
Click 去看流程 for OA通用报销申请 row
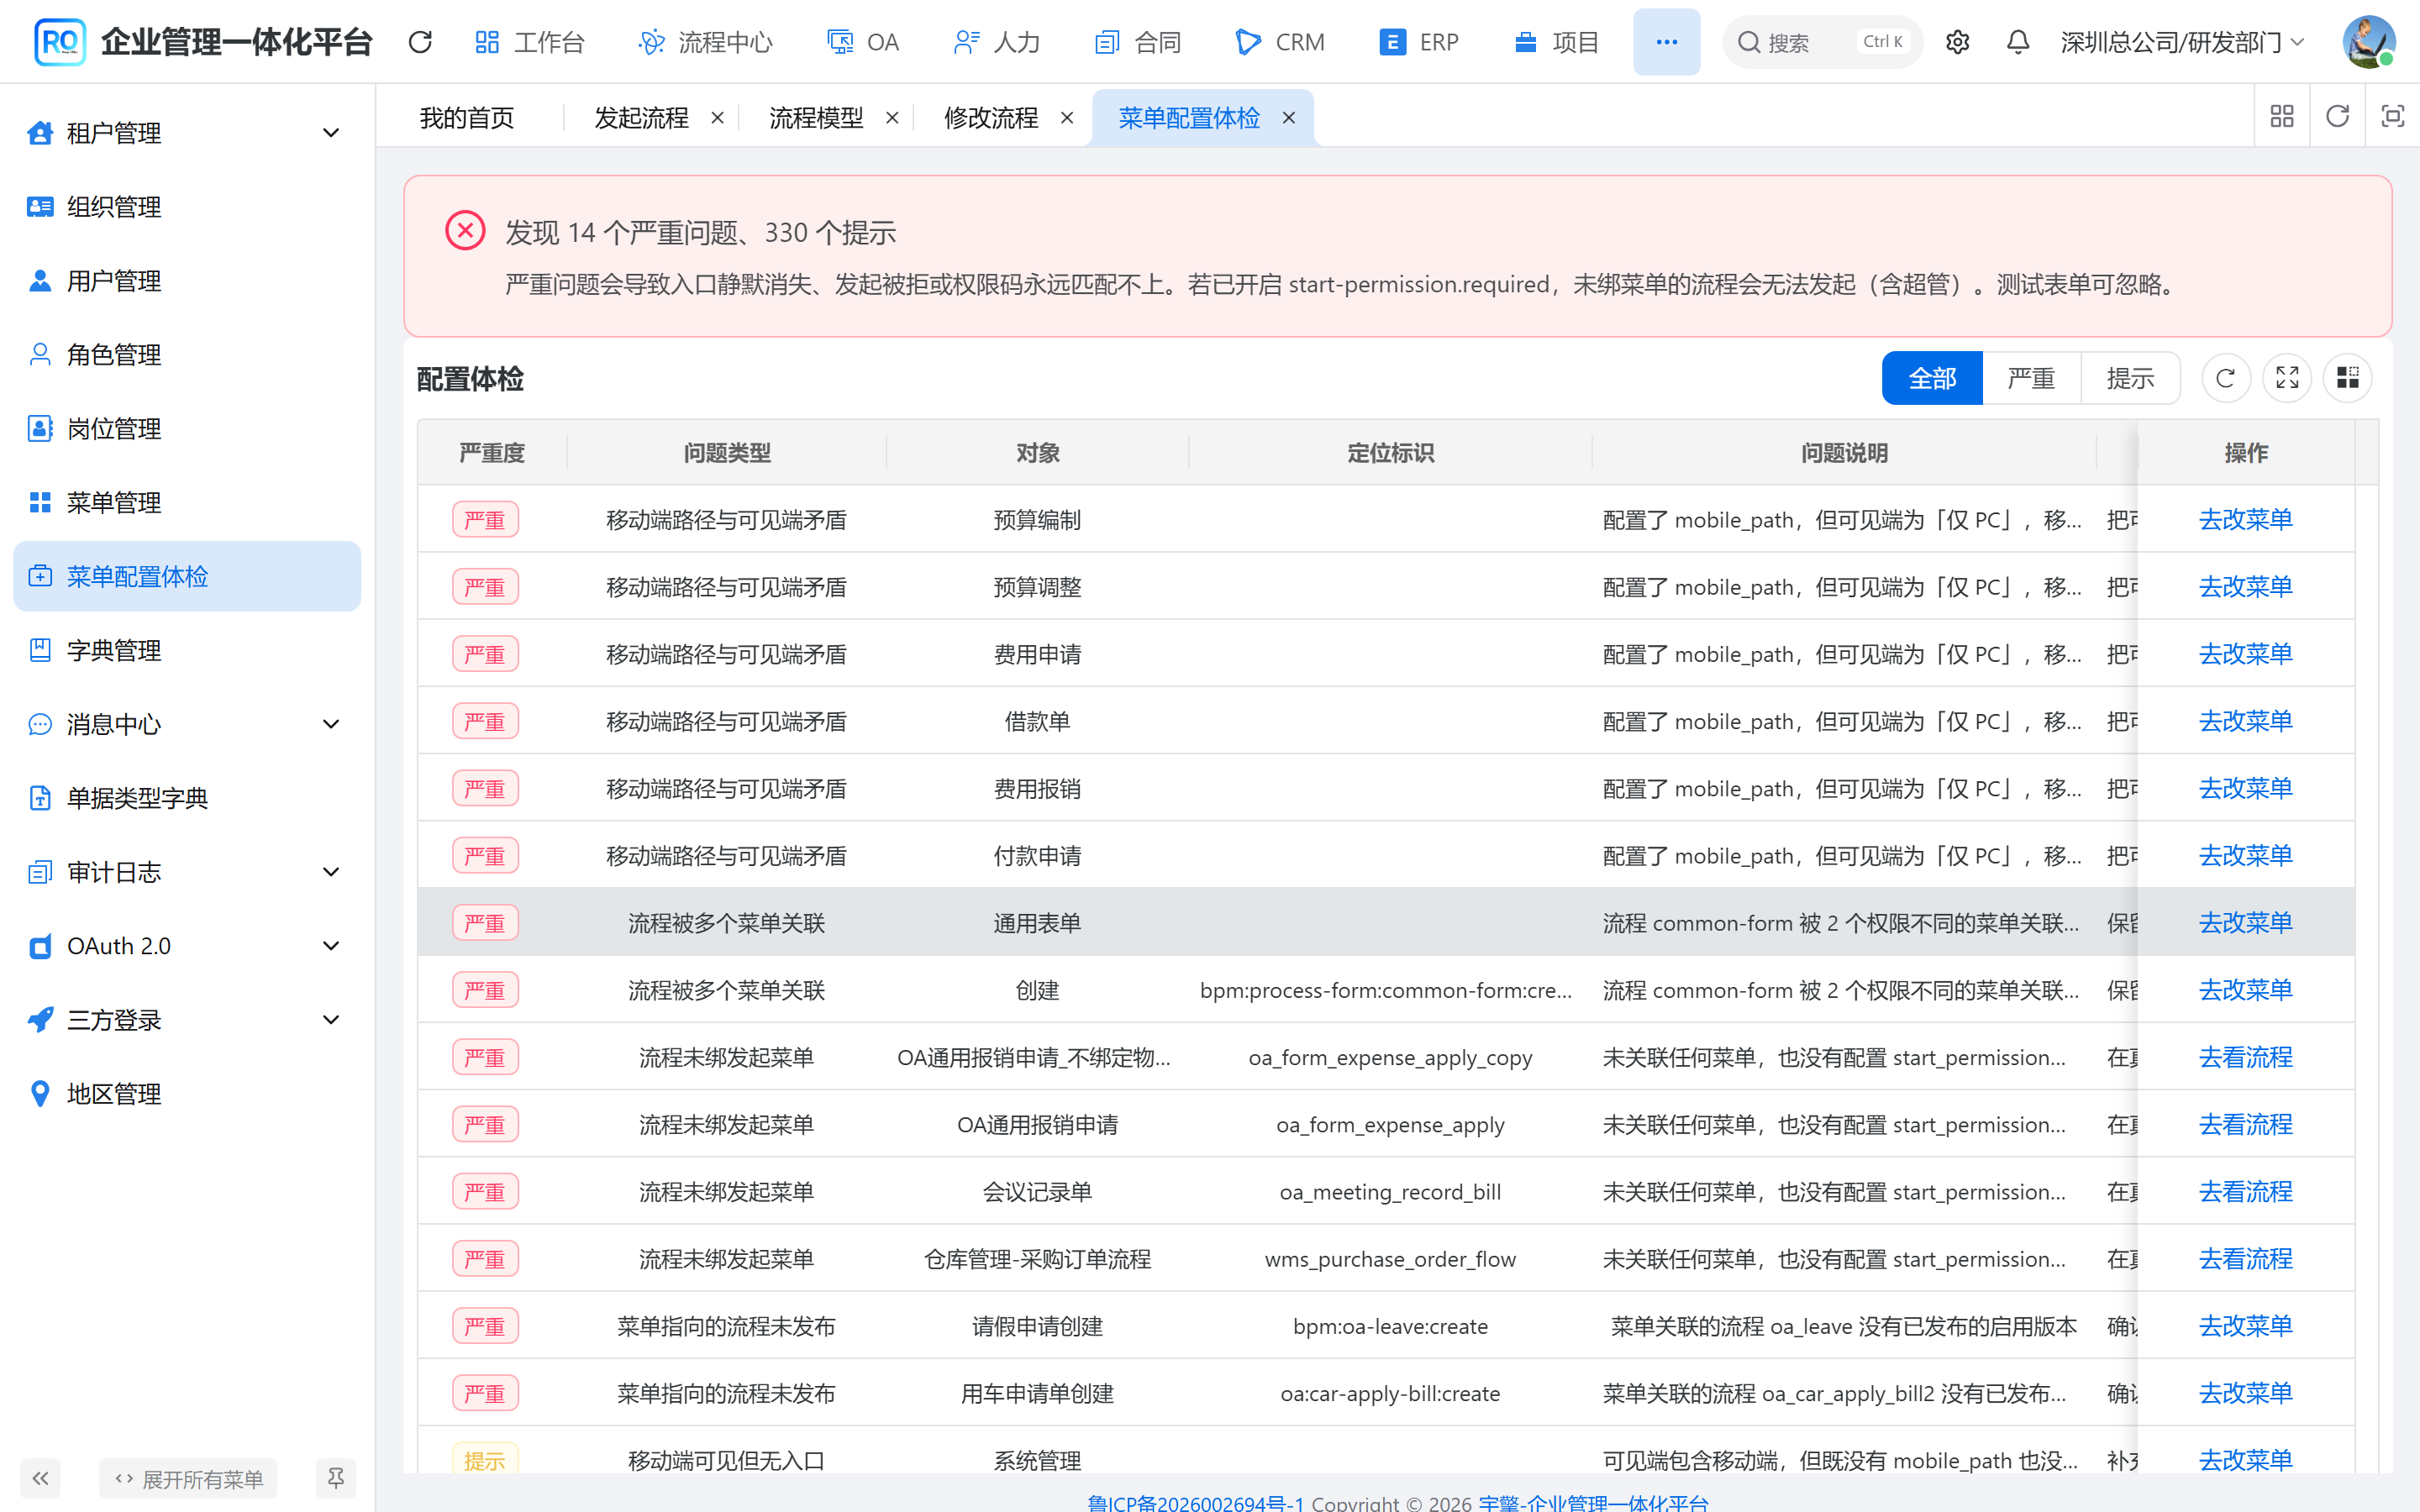point(2245,1124)
